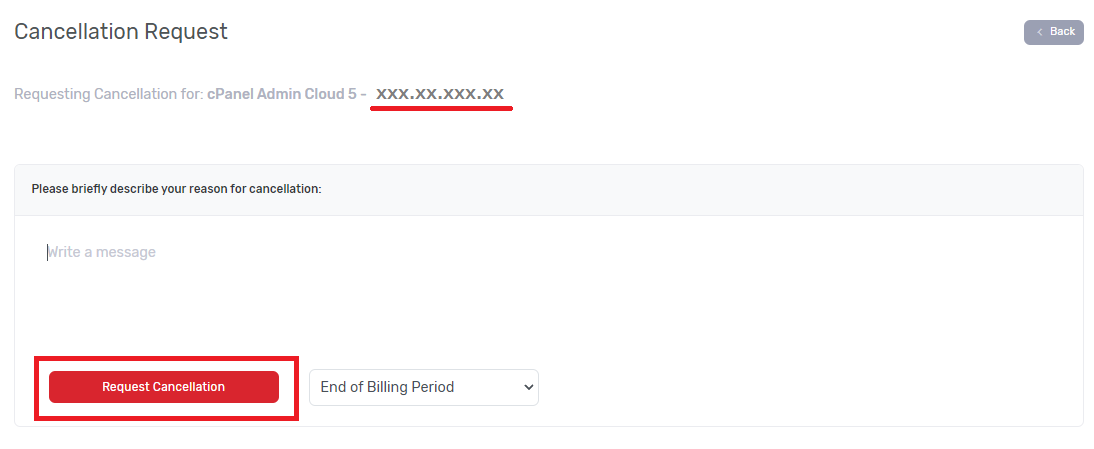Click the red underline beneath the IP address
Screen dimensions: 1094x449
click(441, 109)
